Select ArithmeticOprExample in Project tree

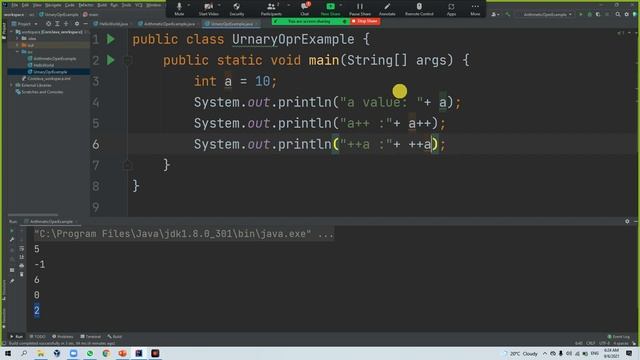[x=51, y=58]
